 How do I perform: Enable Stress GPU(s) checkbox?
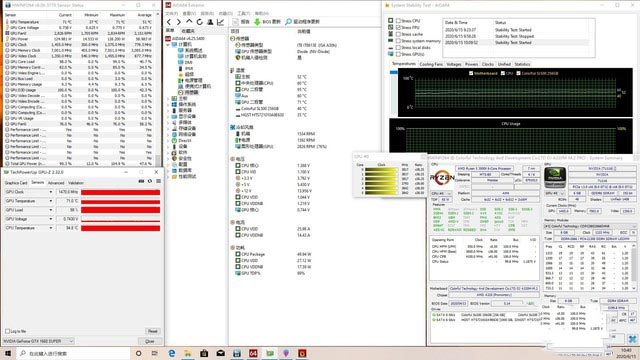click(x=398, y=54)
